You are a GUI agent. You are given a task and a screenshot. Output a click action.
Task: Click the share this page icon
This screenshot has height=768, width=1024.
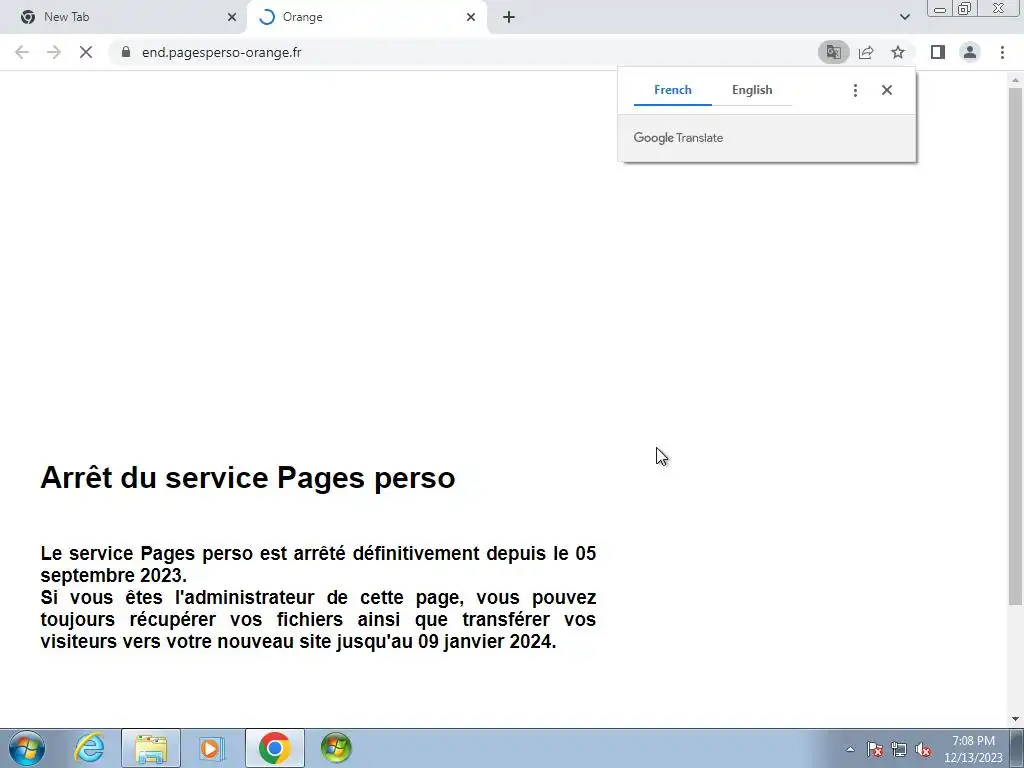(866, 52)
